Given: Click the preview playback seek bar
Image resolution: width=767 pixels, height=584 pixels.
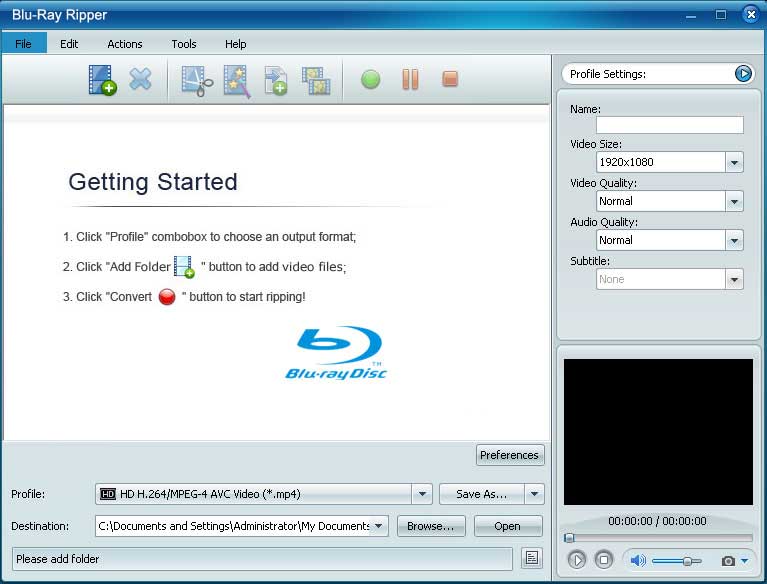Looking at the screenshot, I should coord(658,538).
